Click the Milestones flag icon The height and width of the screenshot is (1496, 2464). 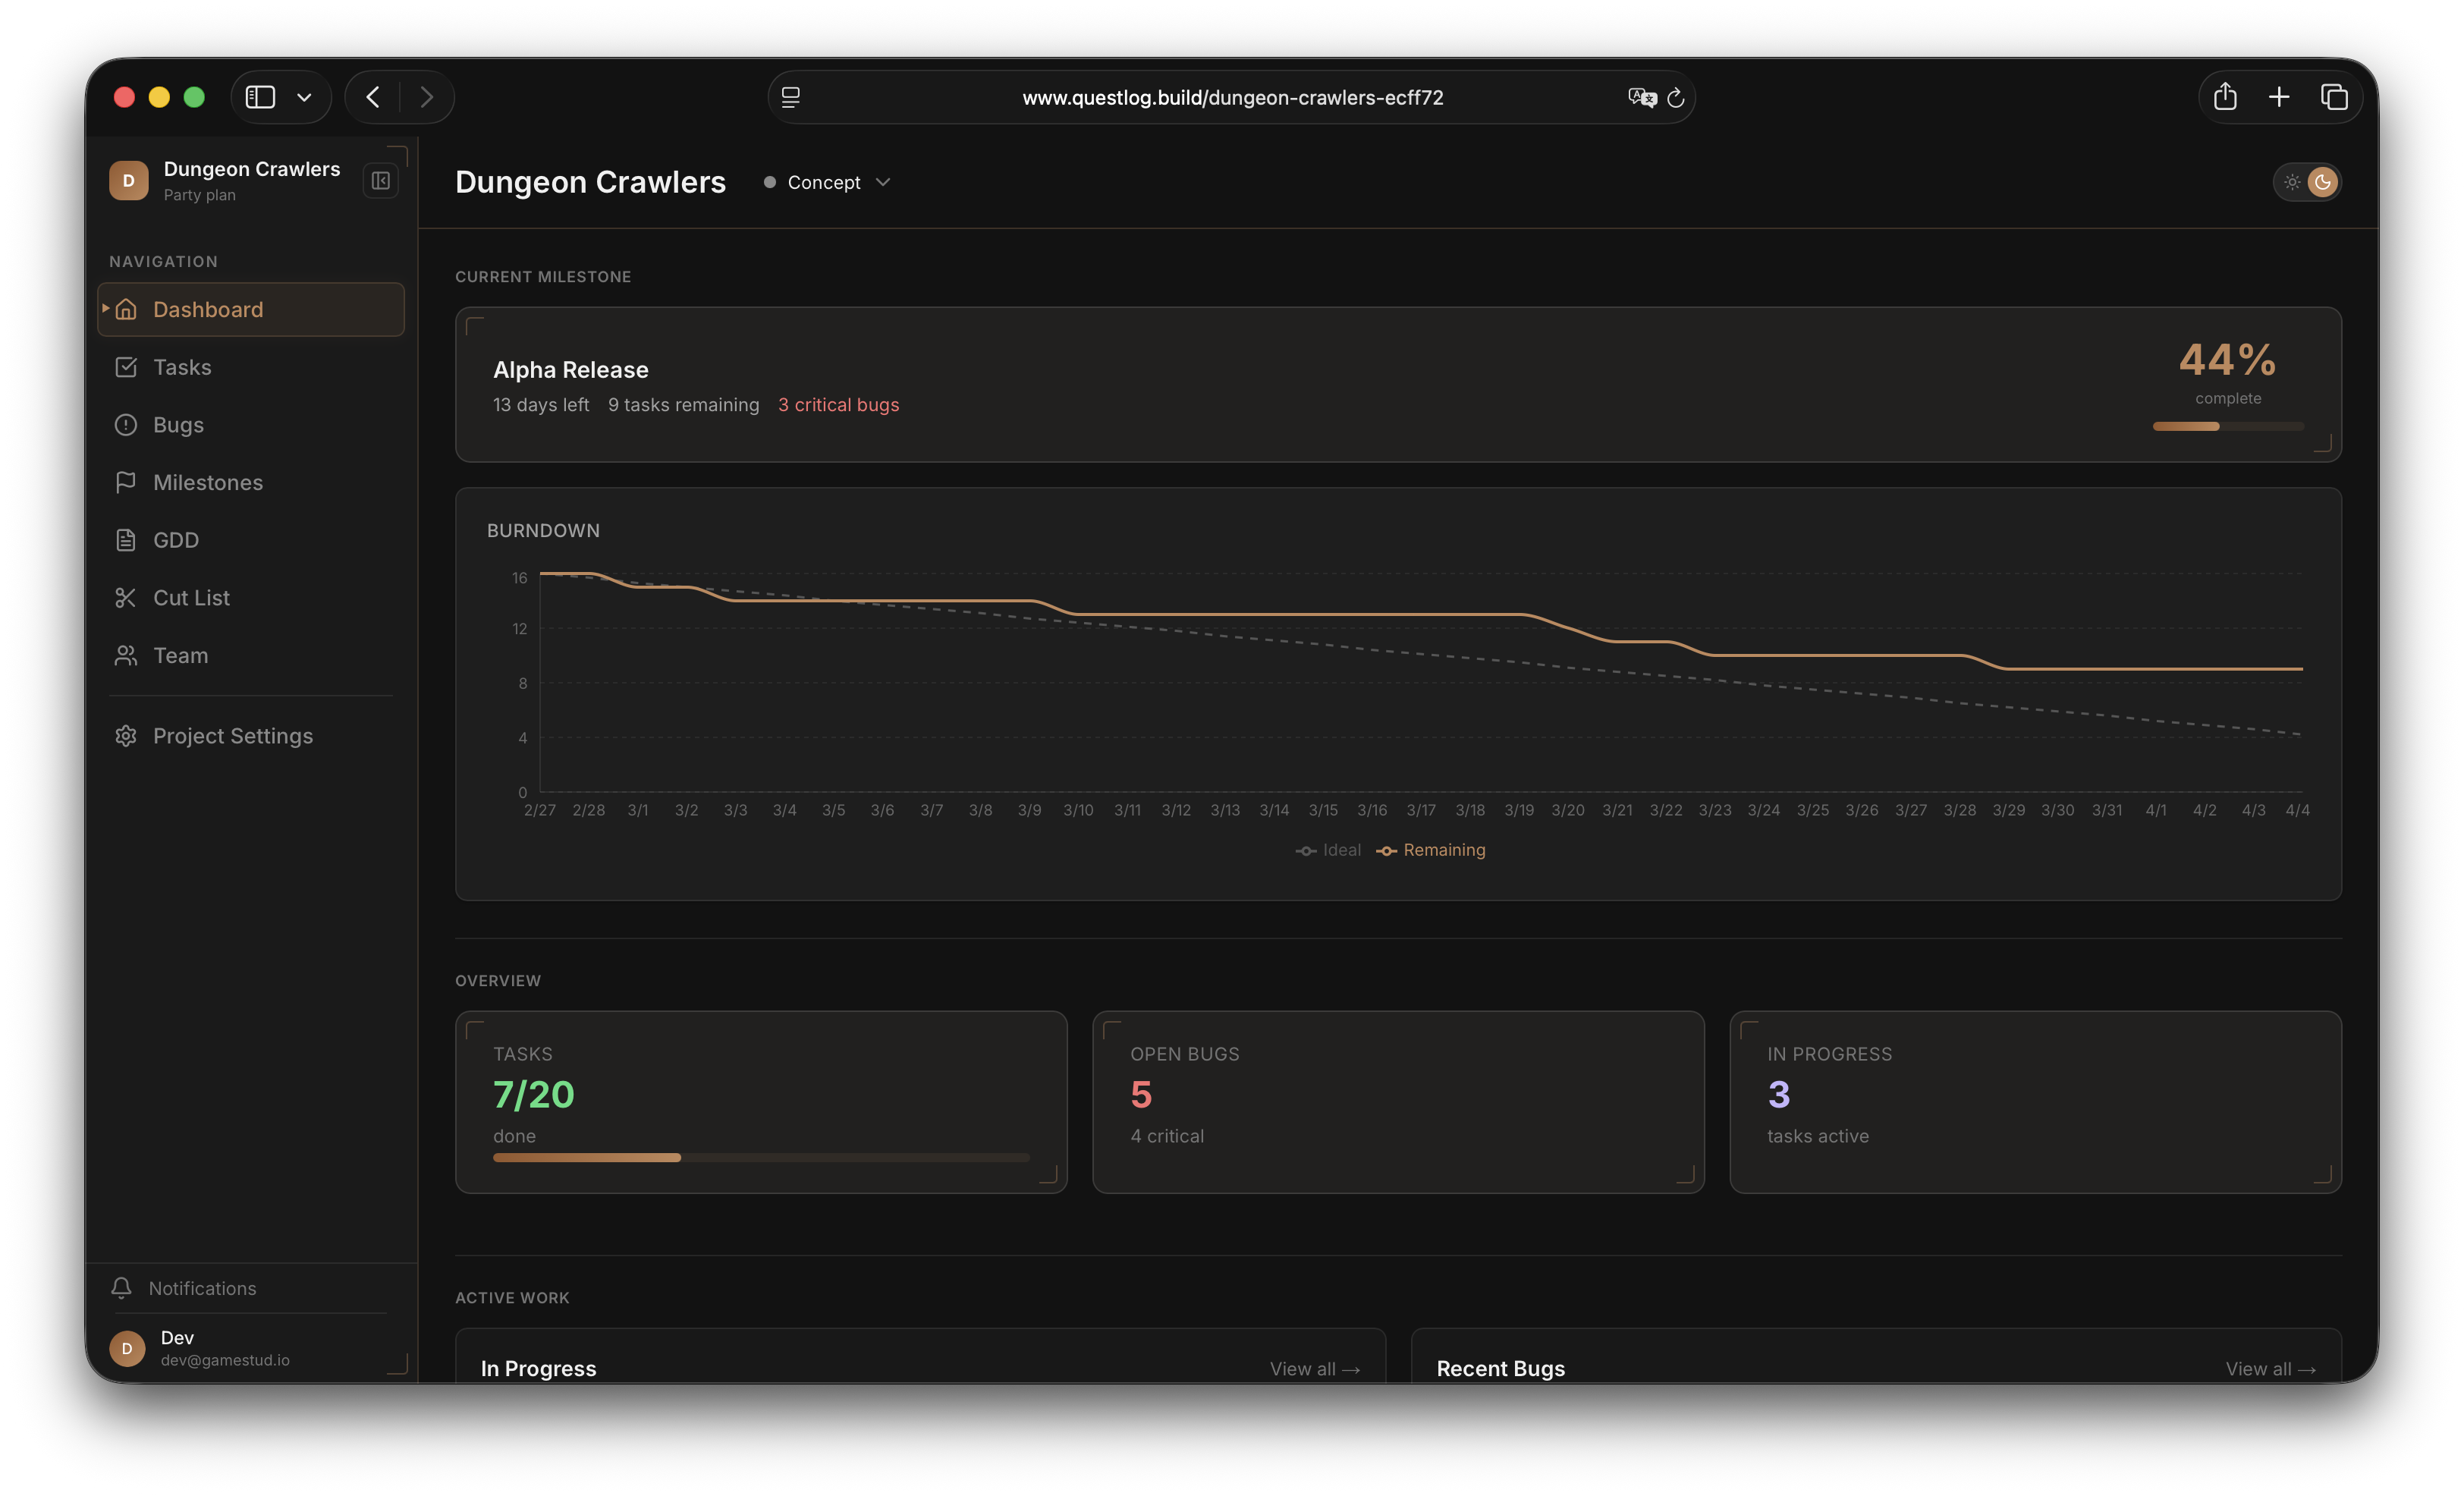pos(126,483)
